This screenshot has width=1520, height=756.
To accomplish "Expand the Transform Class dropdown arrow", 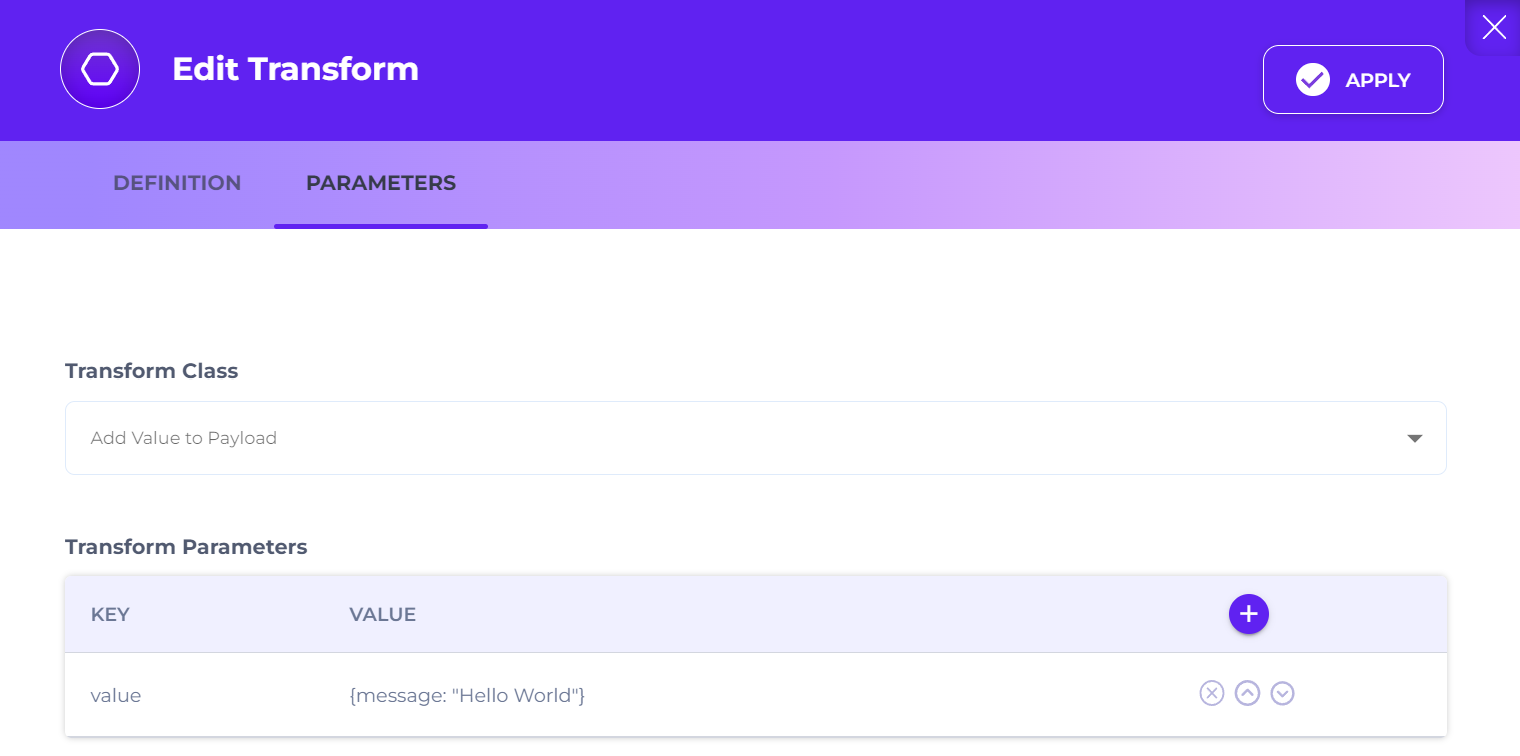I will [1414, 438].
